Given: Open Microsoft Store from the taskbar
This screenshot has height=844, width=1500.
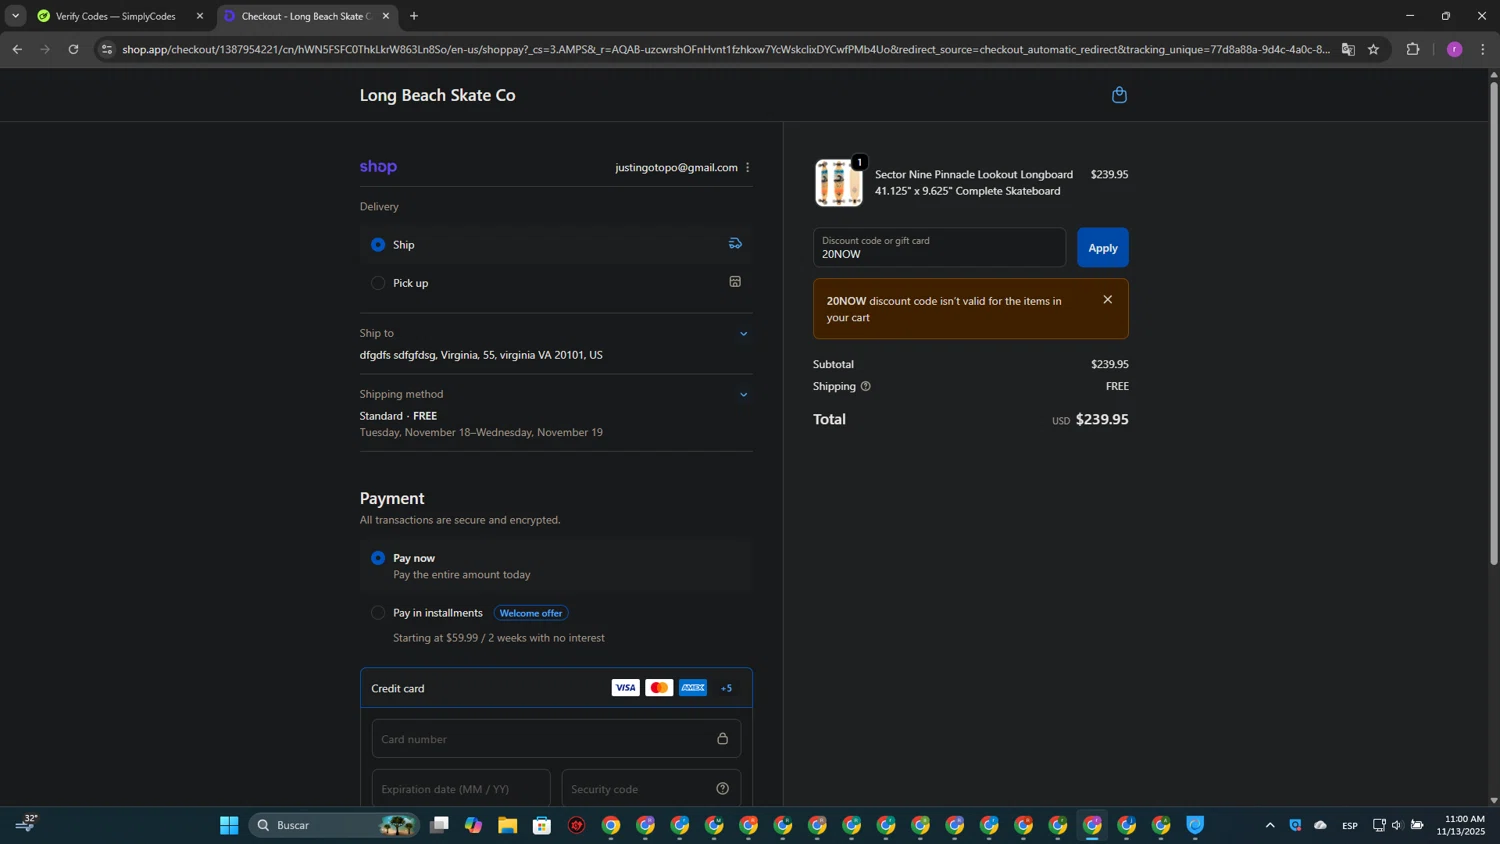Looking at the screenshot, I should click(542, 825).
